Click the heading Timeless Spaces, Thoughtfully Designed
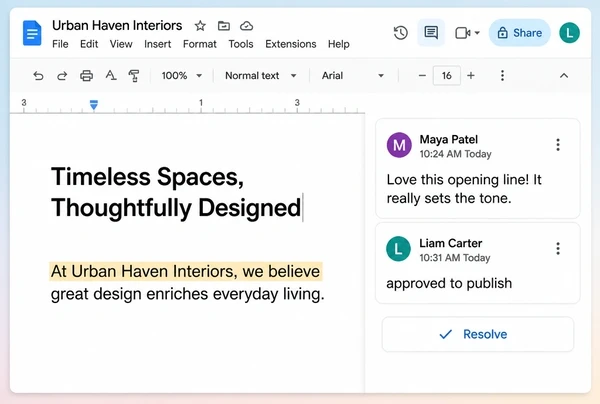 click(x=176, y=192)
